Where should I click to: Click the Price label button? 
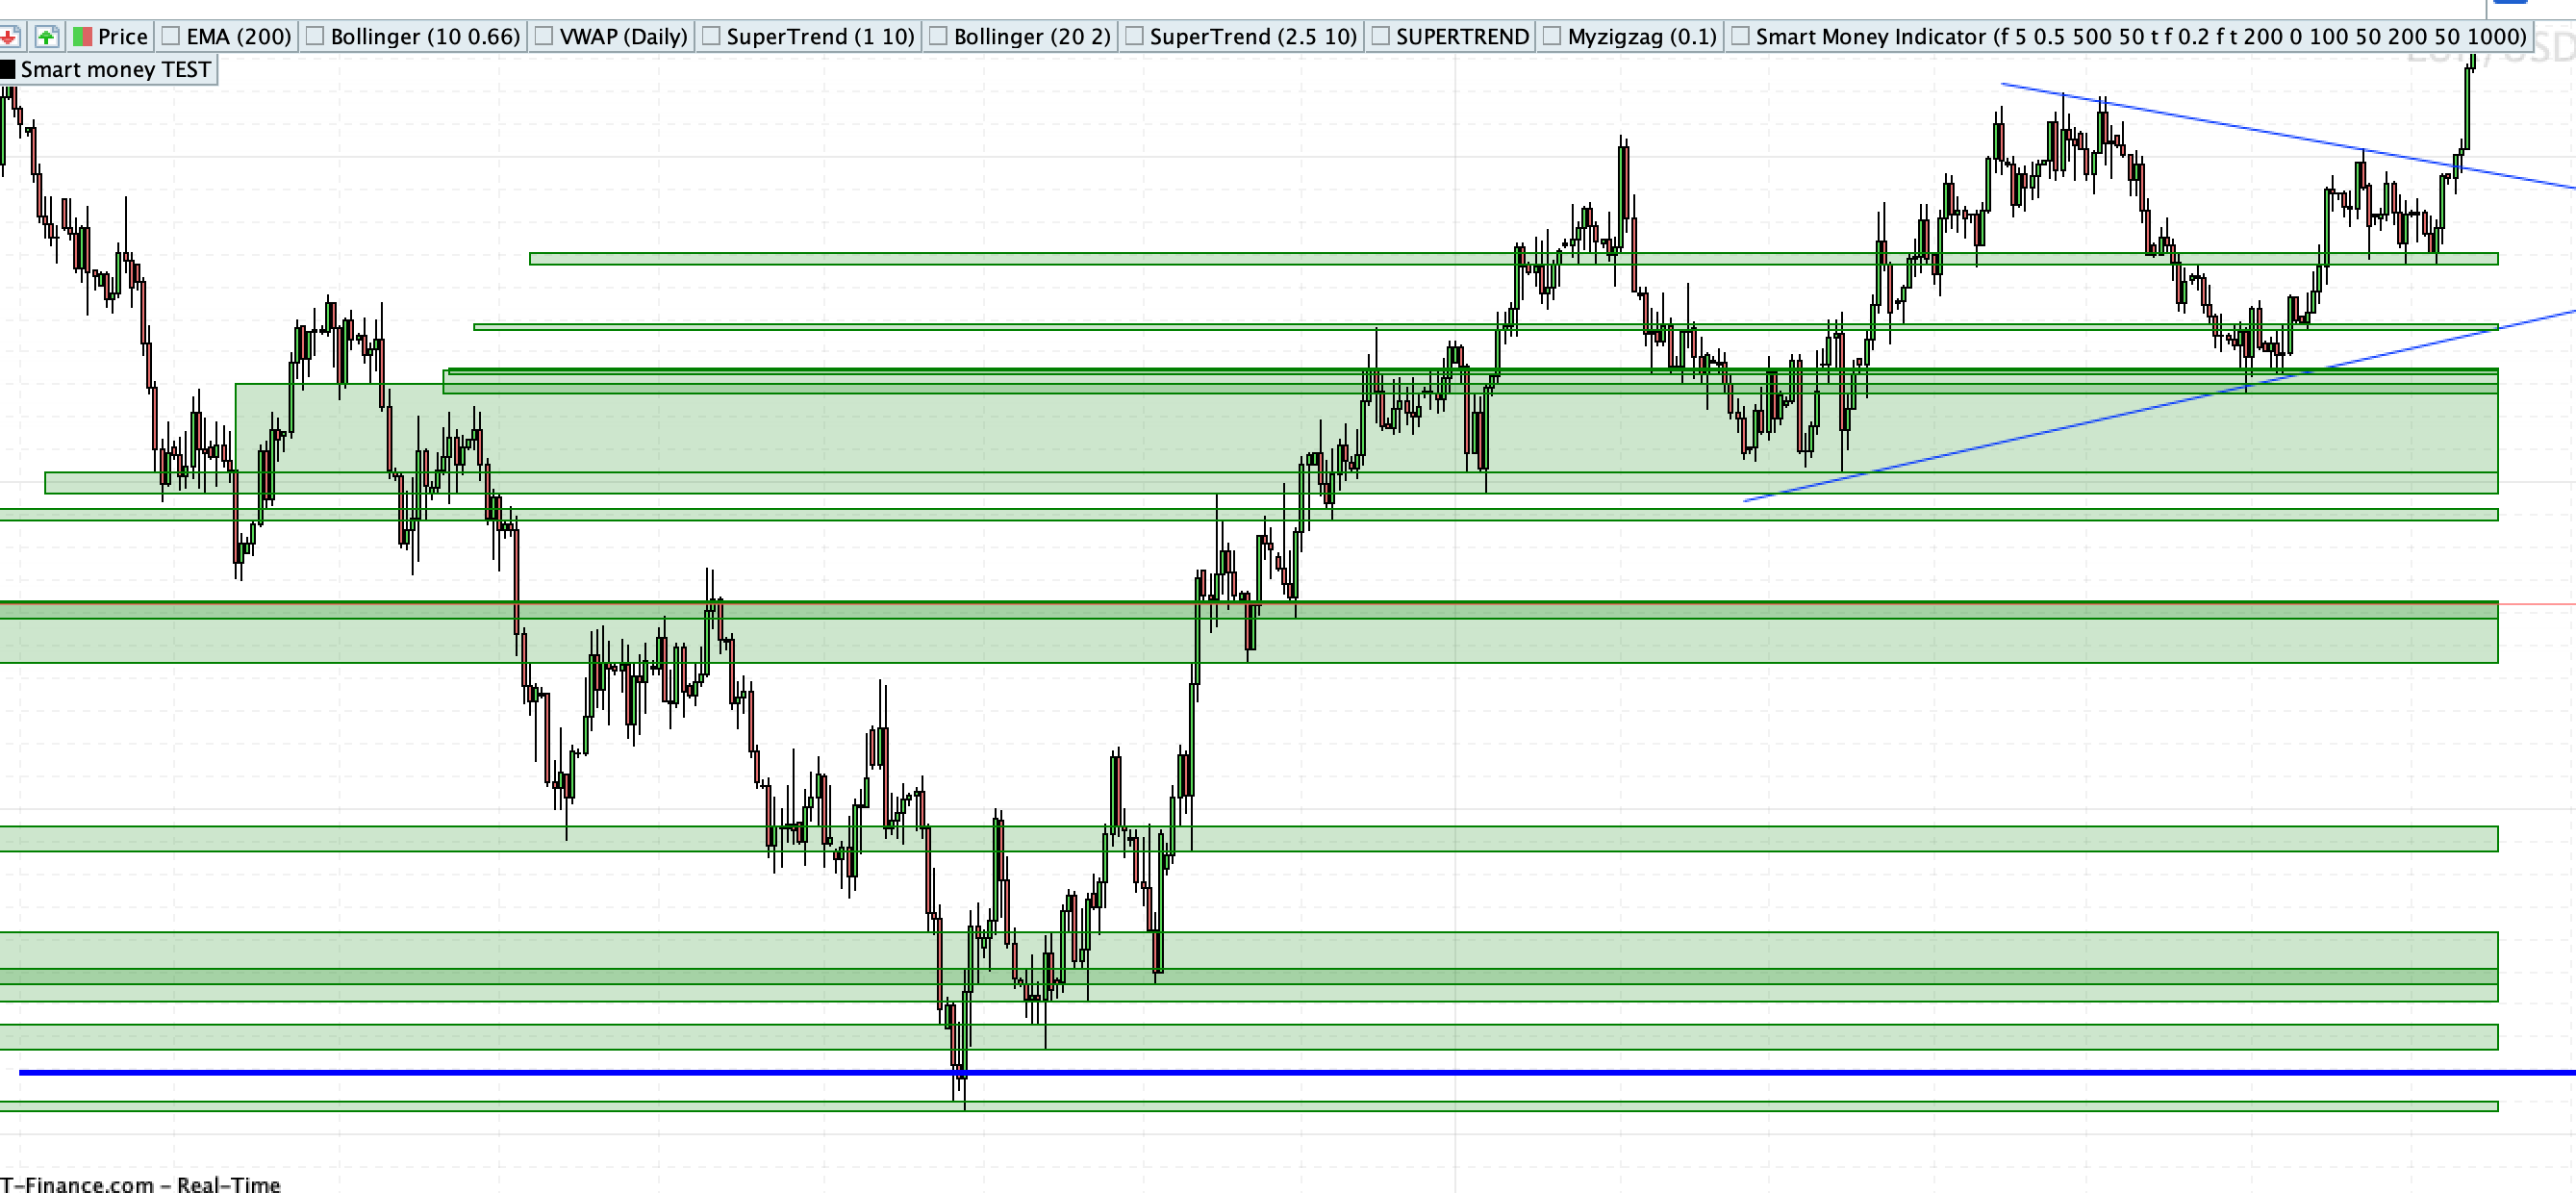click(x=123, y=37)
